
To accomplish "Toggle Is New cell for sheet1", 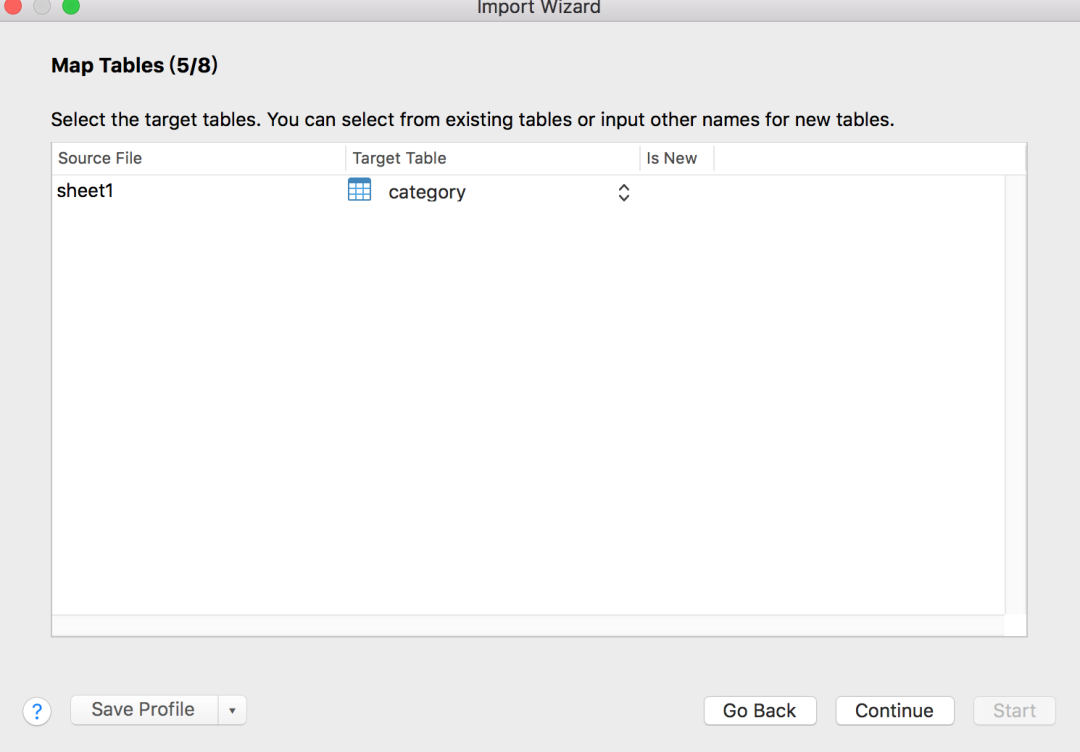I will [x=676, y=192].
